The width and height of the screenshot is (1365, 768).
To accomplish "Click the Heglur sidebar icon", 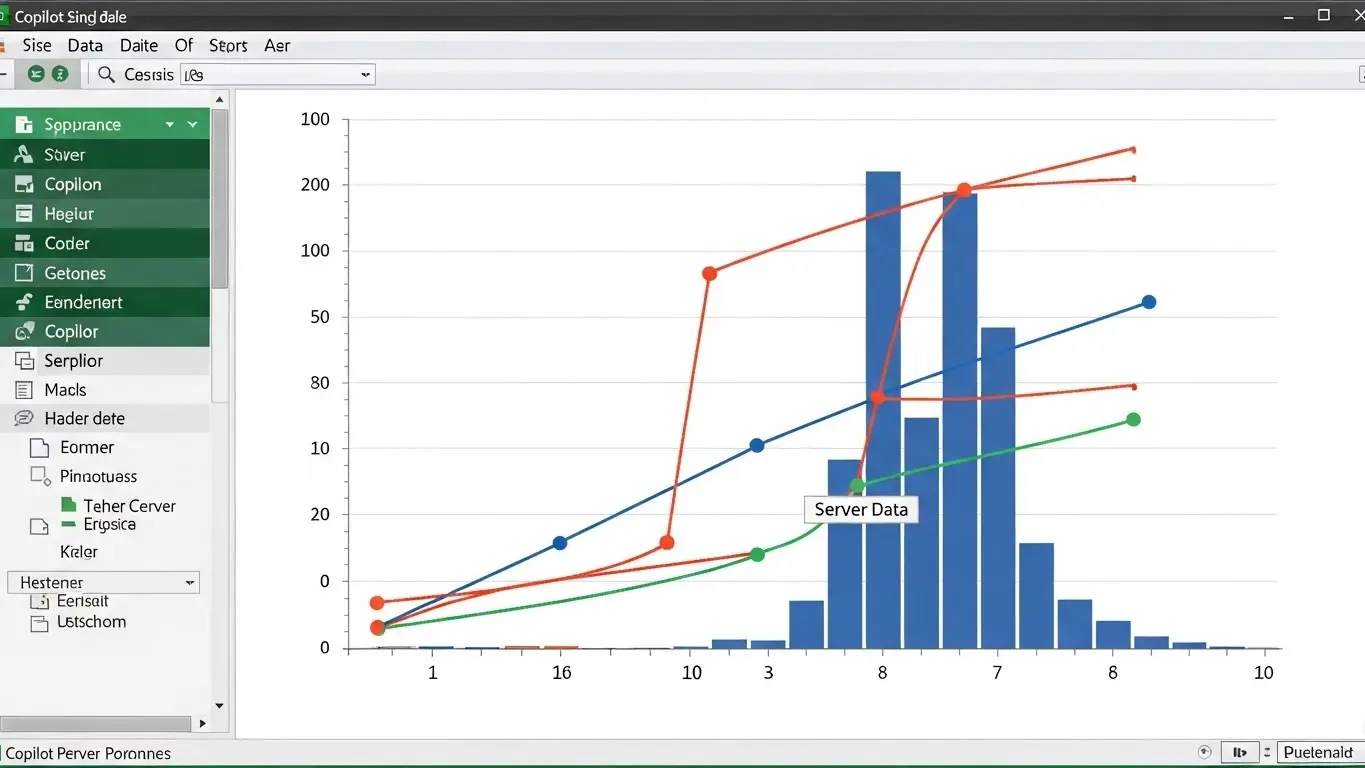I will [x=24, y=214].
